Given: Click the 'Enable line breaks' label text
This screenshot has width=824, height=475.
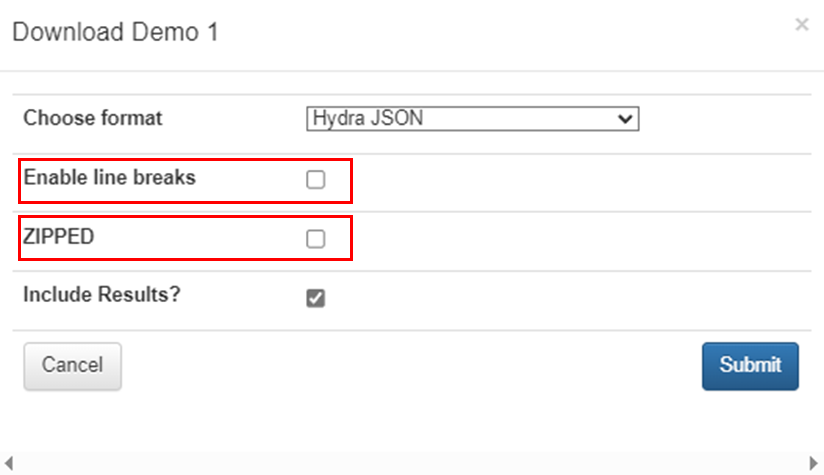Looking at the screenshot, I should pos(110,178).
